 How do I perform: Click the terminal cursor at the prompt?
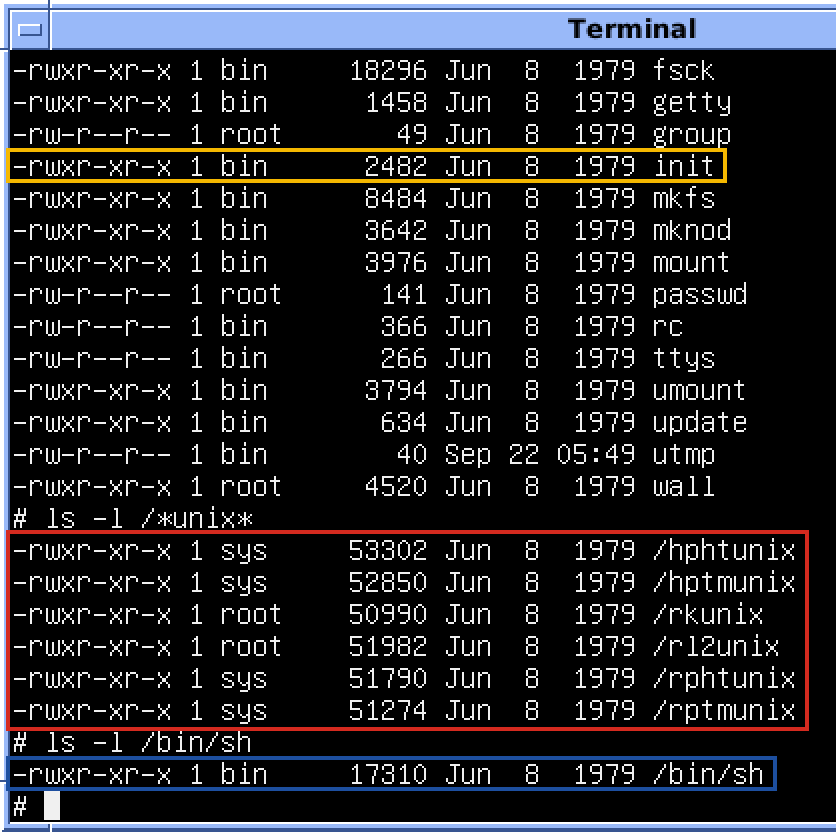(52, 806)
